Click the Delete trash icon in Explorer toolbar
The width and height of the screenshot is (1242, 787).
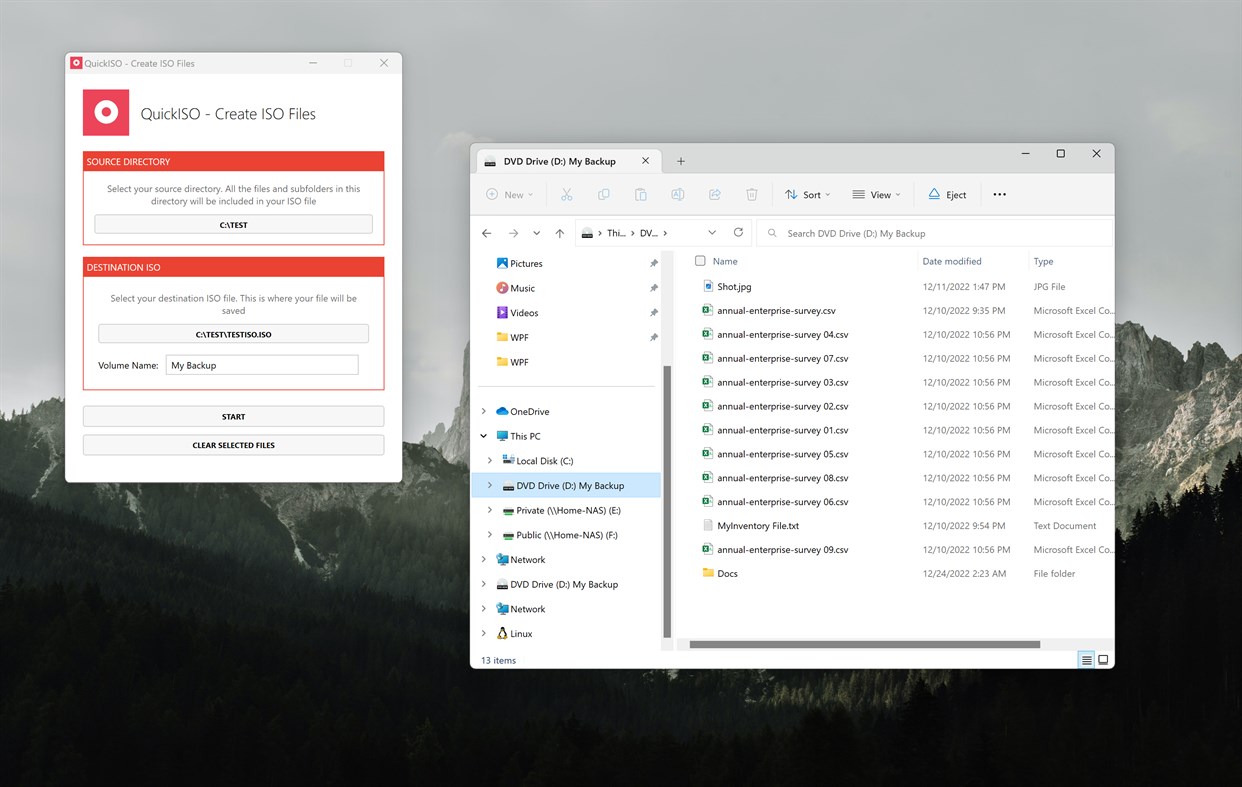pos(751,195)
